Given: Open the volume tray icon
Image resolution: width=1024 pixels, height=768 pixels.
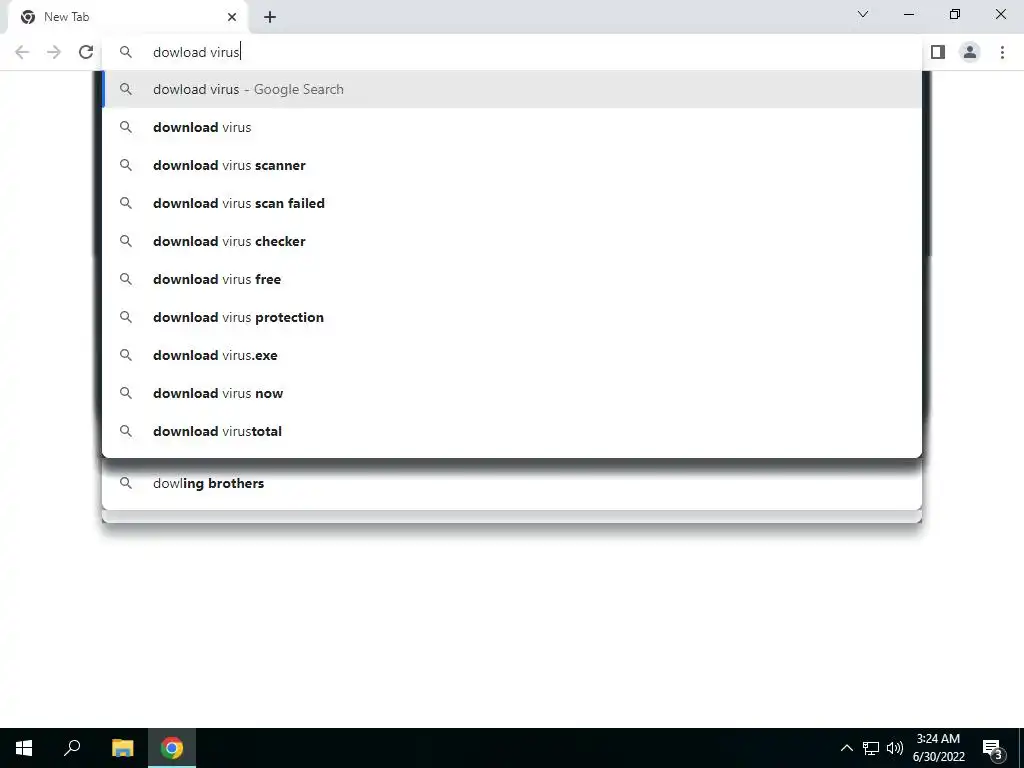Looking at the screenshot, I should [x=895, y=748].
